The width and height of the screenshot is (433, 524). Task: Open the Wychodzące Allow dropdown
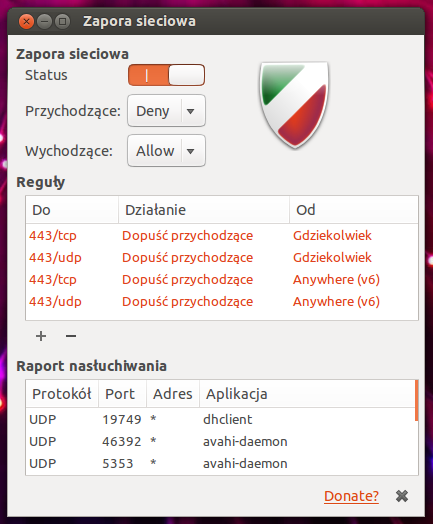[x=166, y=151]
